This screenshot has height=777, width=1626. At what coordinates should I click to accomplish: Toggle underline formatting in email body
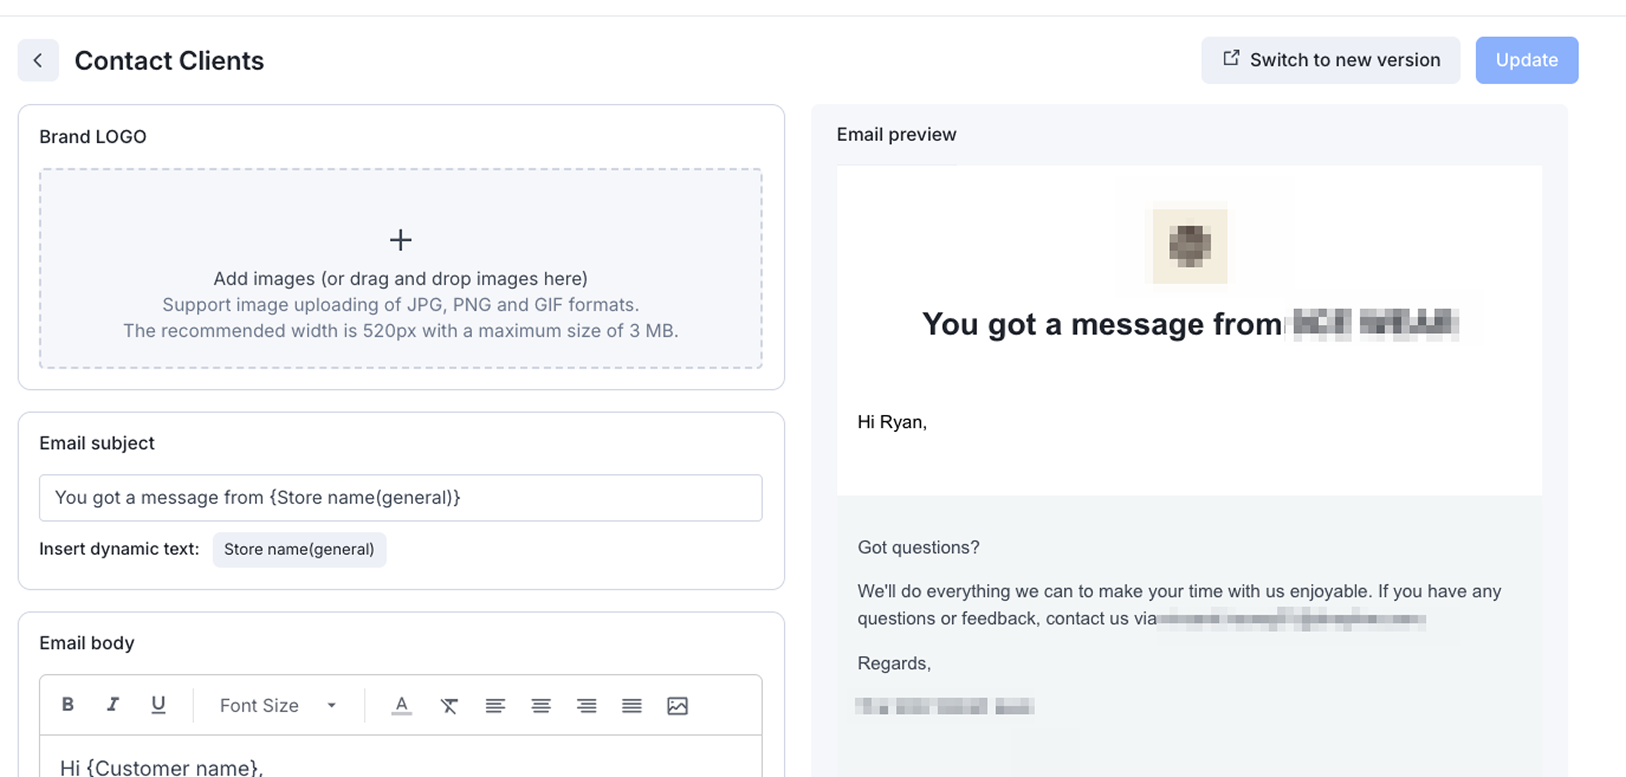point(158,705)
